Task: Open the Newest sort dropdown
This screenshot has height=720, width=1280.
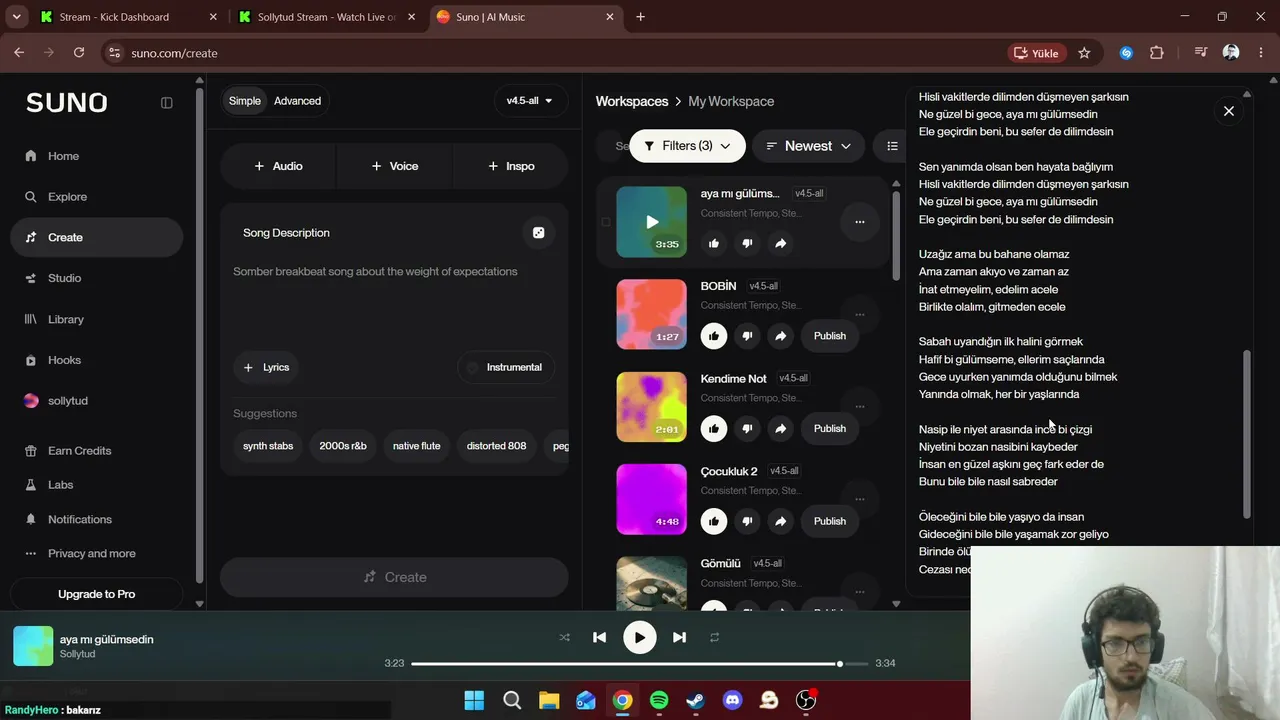Action: coord(808,146)
